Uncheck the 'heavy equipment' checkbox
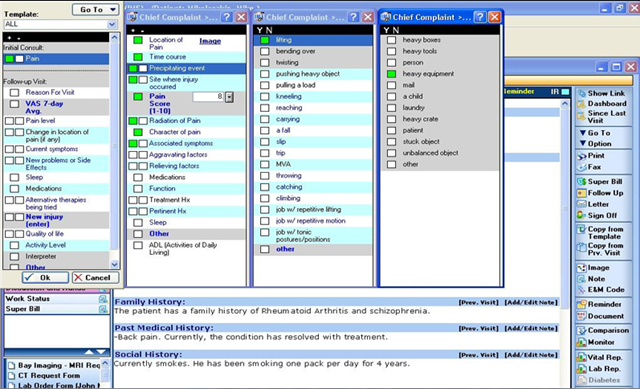This screenshot has width=640, height=389. pos(391,74)
